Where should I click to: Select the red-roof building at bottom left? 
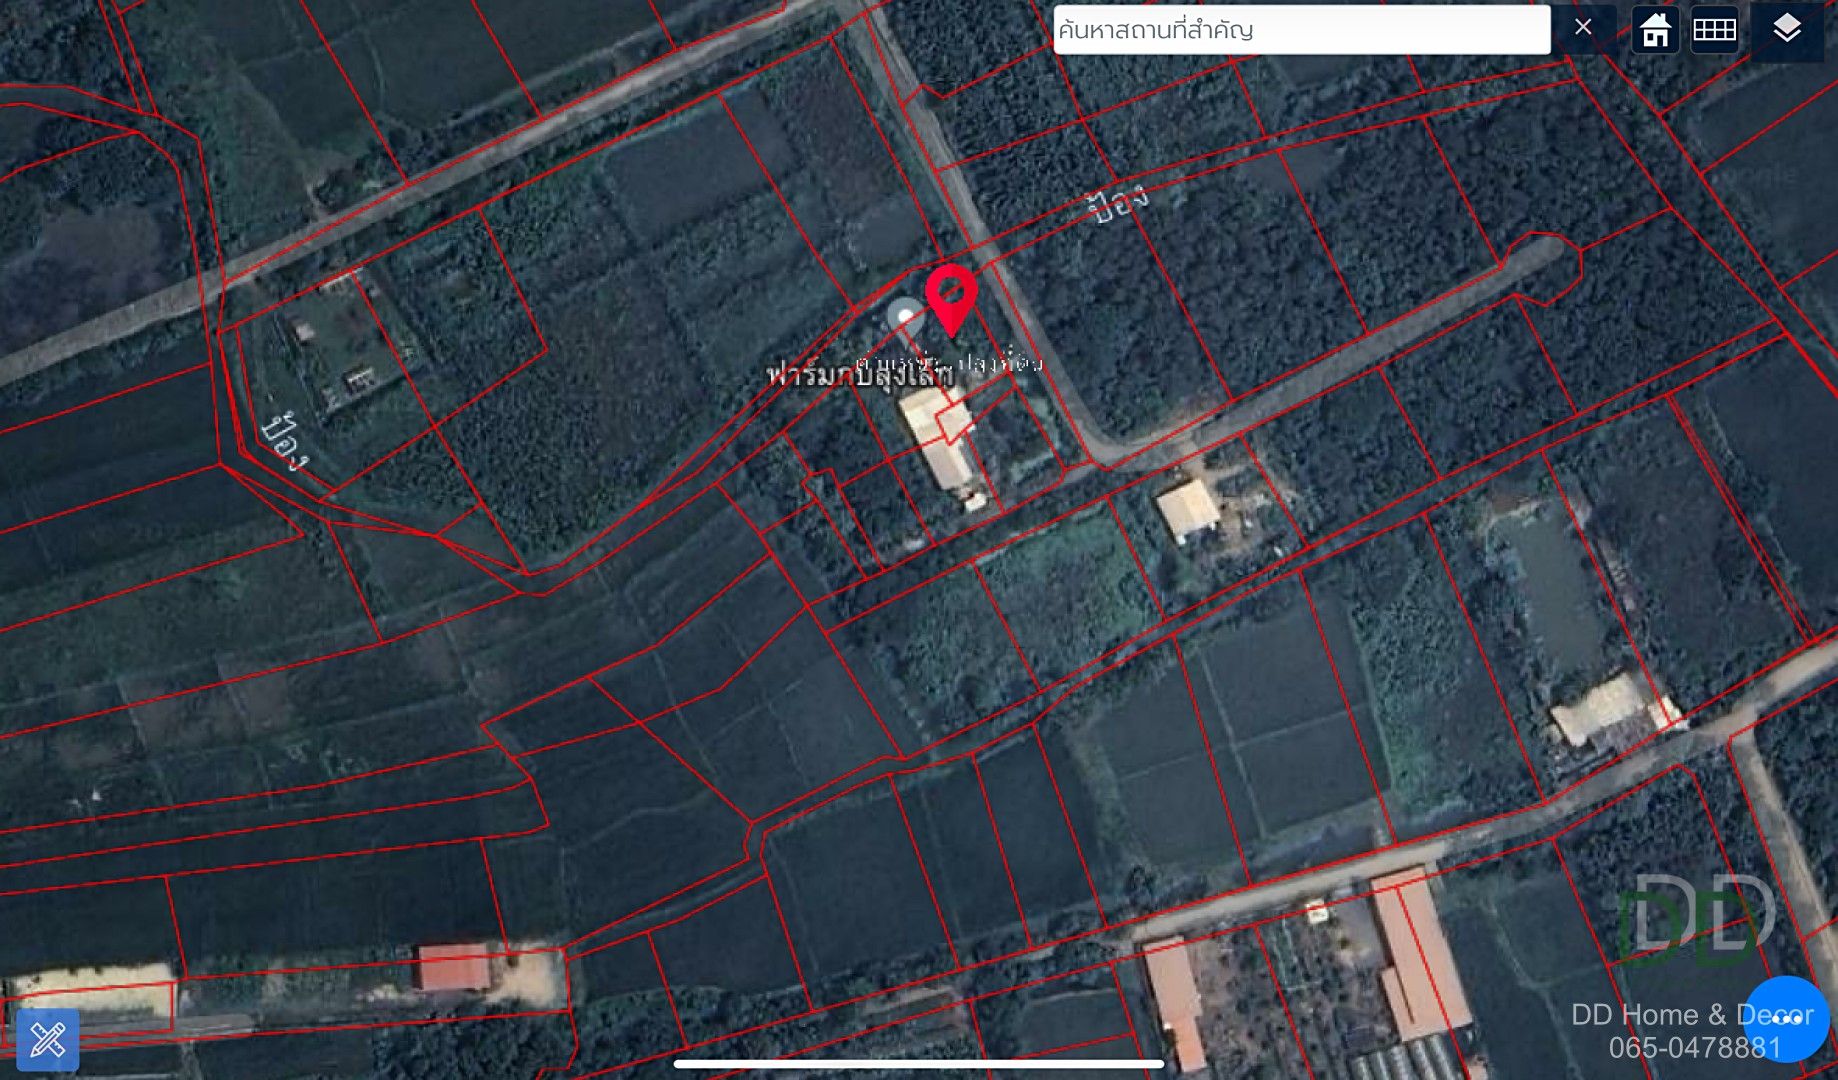tap(453, 967)
